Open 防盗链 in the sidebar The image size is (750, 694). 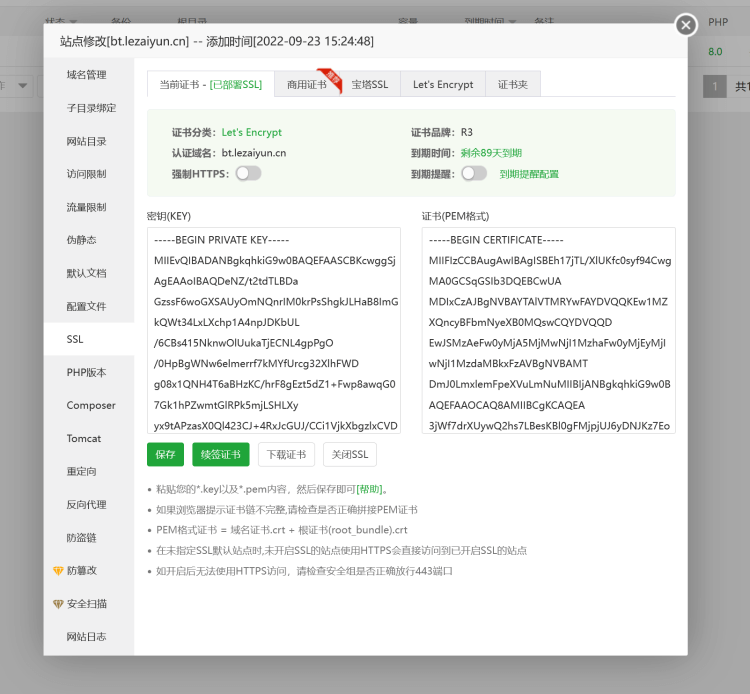coord(89,538)
